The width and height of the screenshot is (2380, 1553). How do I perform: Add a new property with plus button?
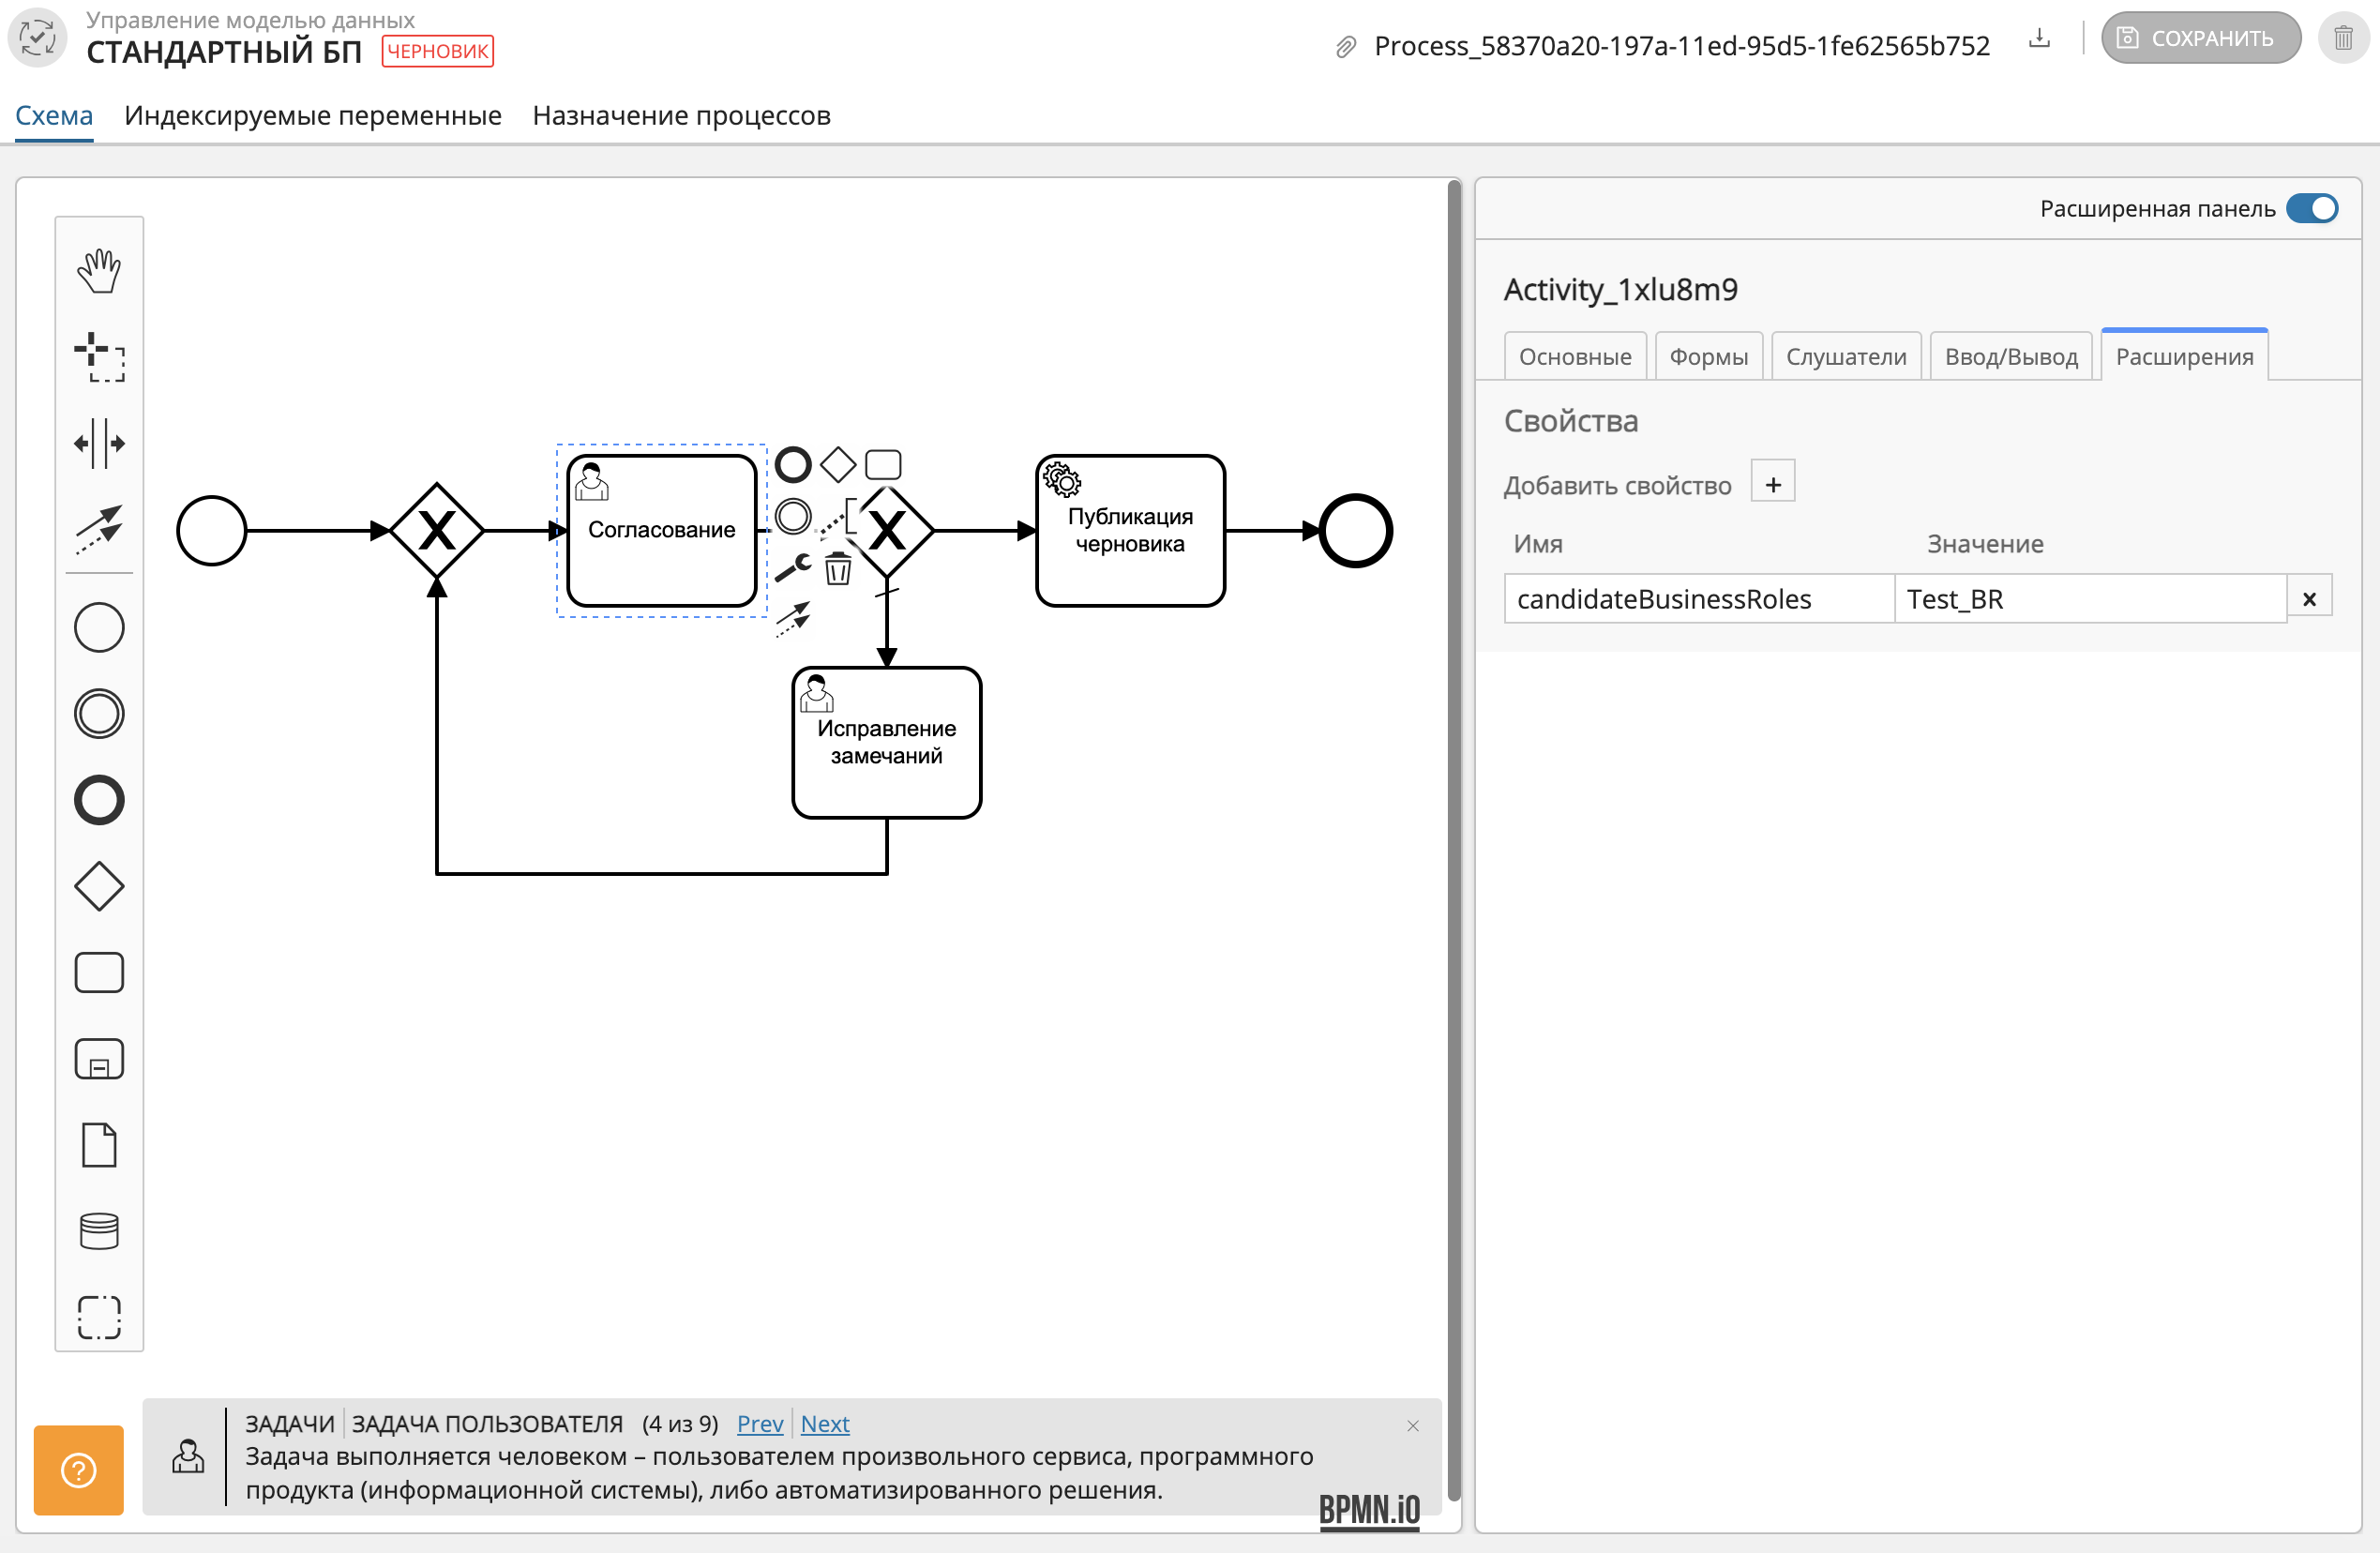click(1772, 484)
